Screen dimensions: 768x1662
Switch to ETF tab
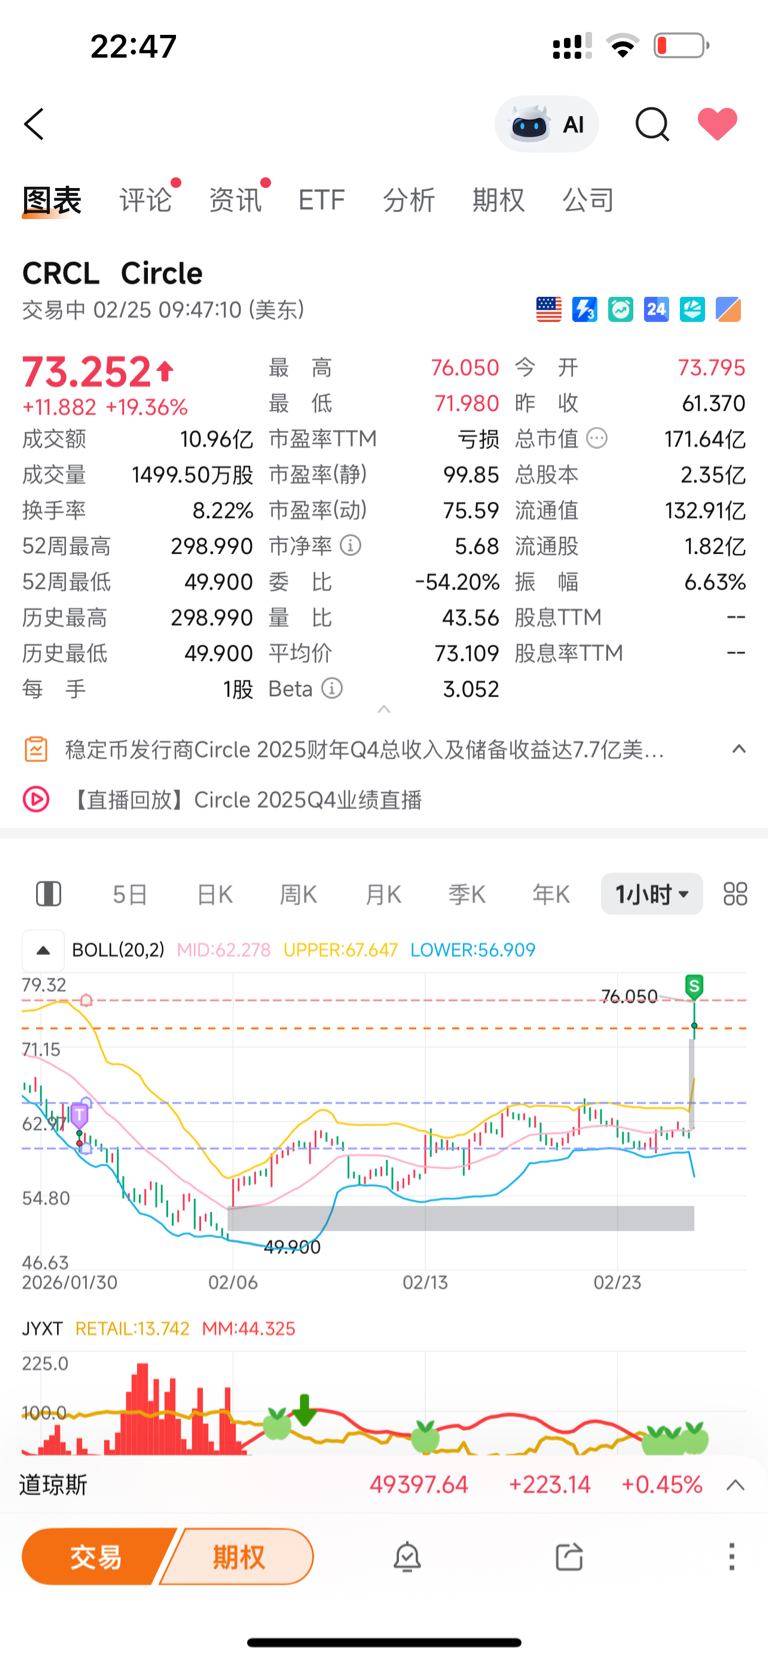click(321, 200)
